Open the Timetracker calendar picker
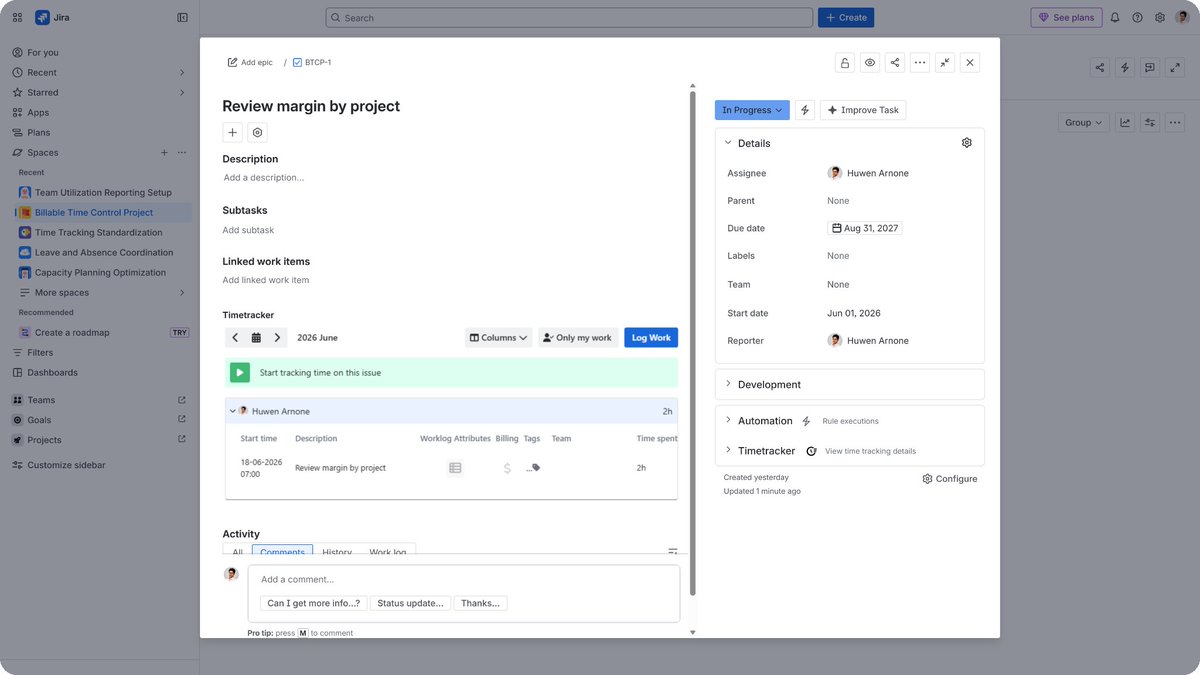Screen dimensions: 1200x675 pyautogui.click(x=256, y=338)
